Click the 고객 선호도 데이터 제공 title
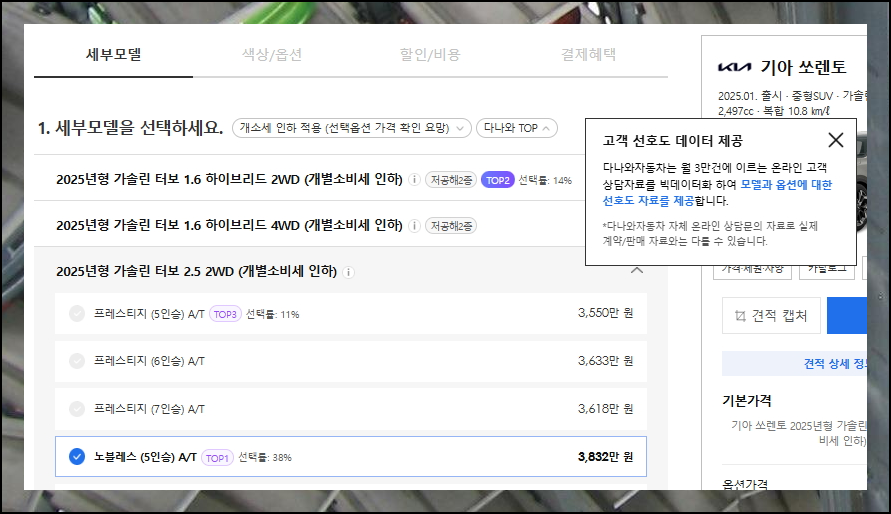 pos(673,141)
